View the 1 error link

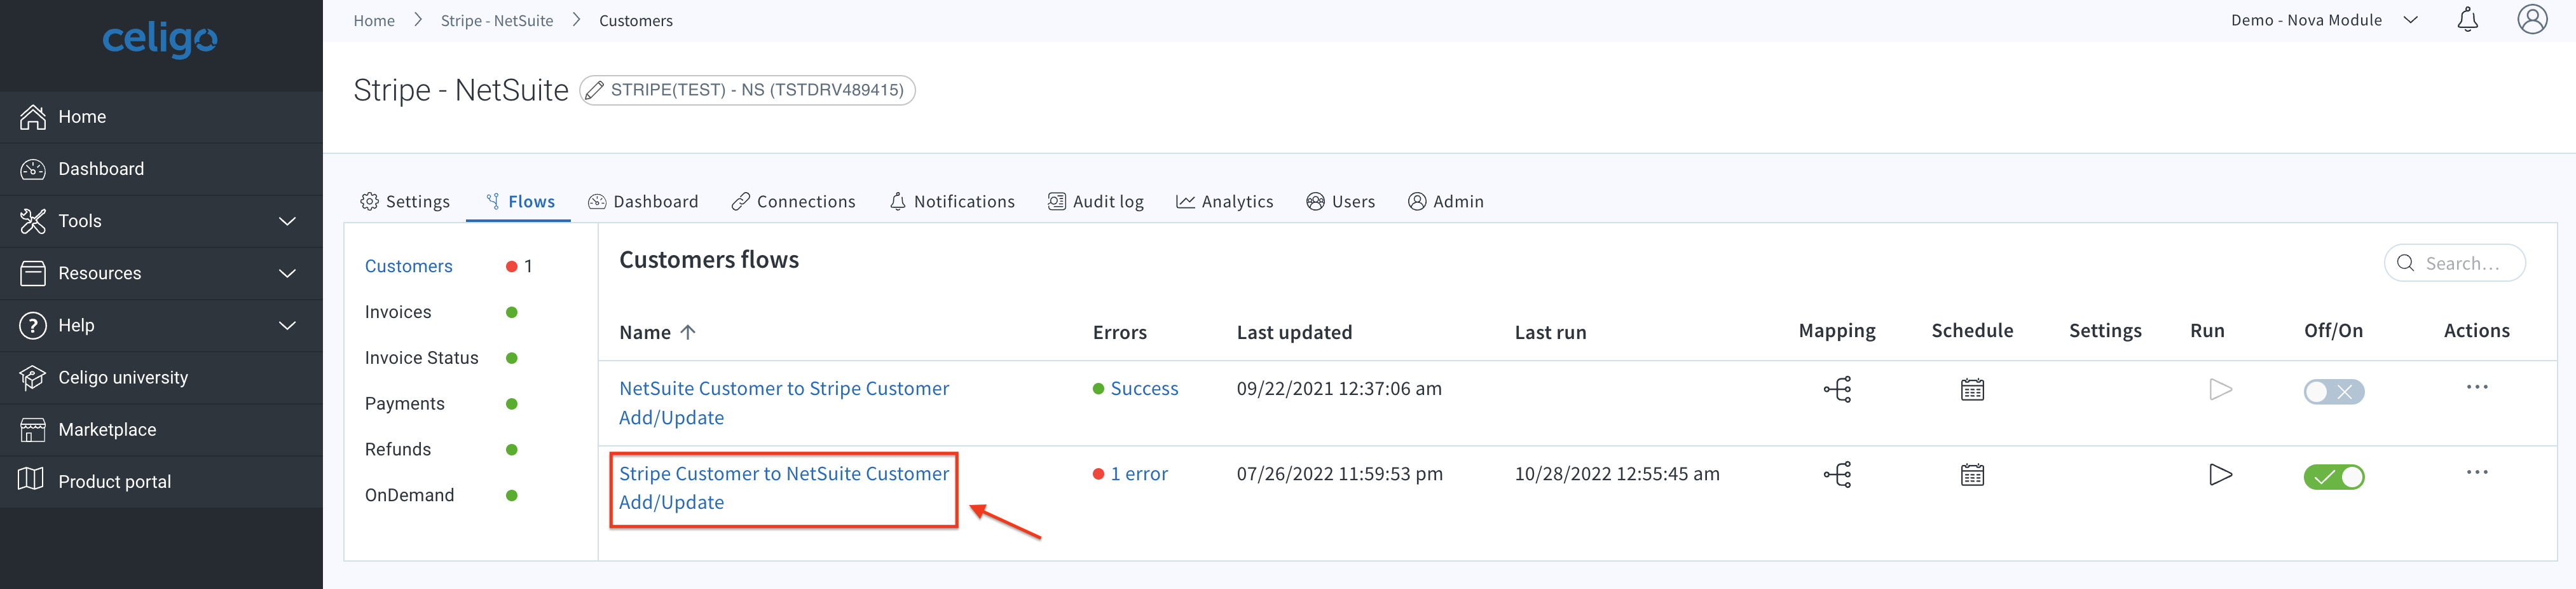point(1139,474)
